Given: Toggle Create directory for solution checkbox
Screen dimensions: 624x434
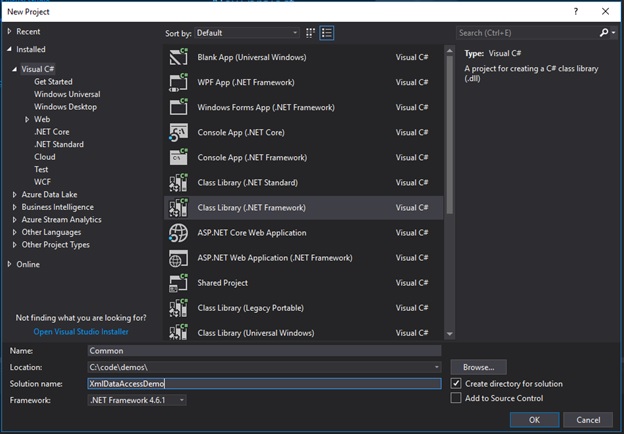Looking at the screenshot, I should 456,383.
